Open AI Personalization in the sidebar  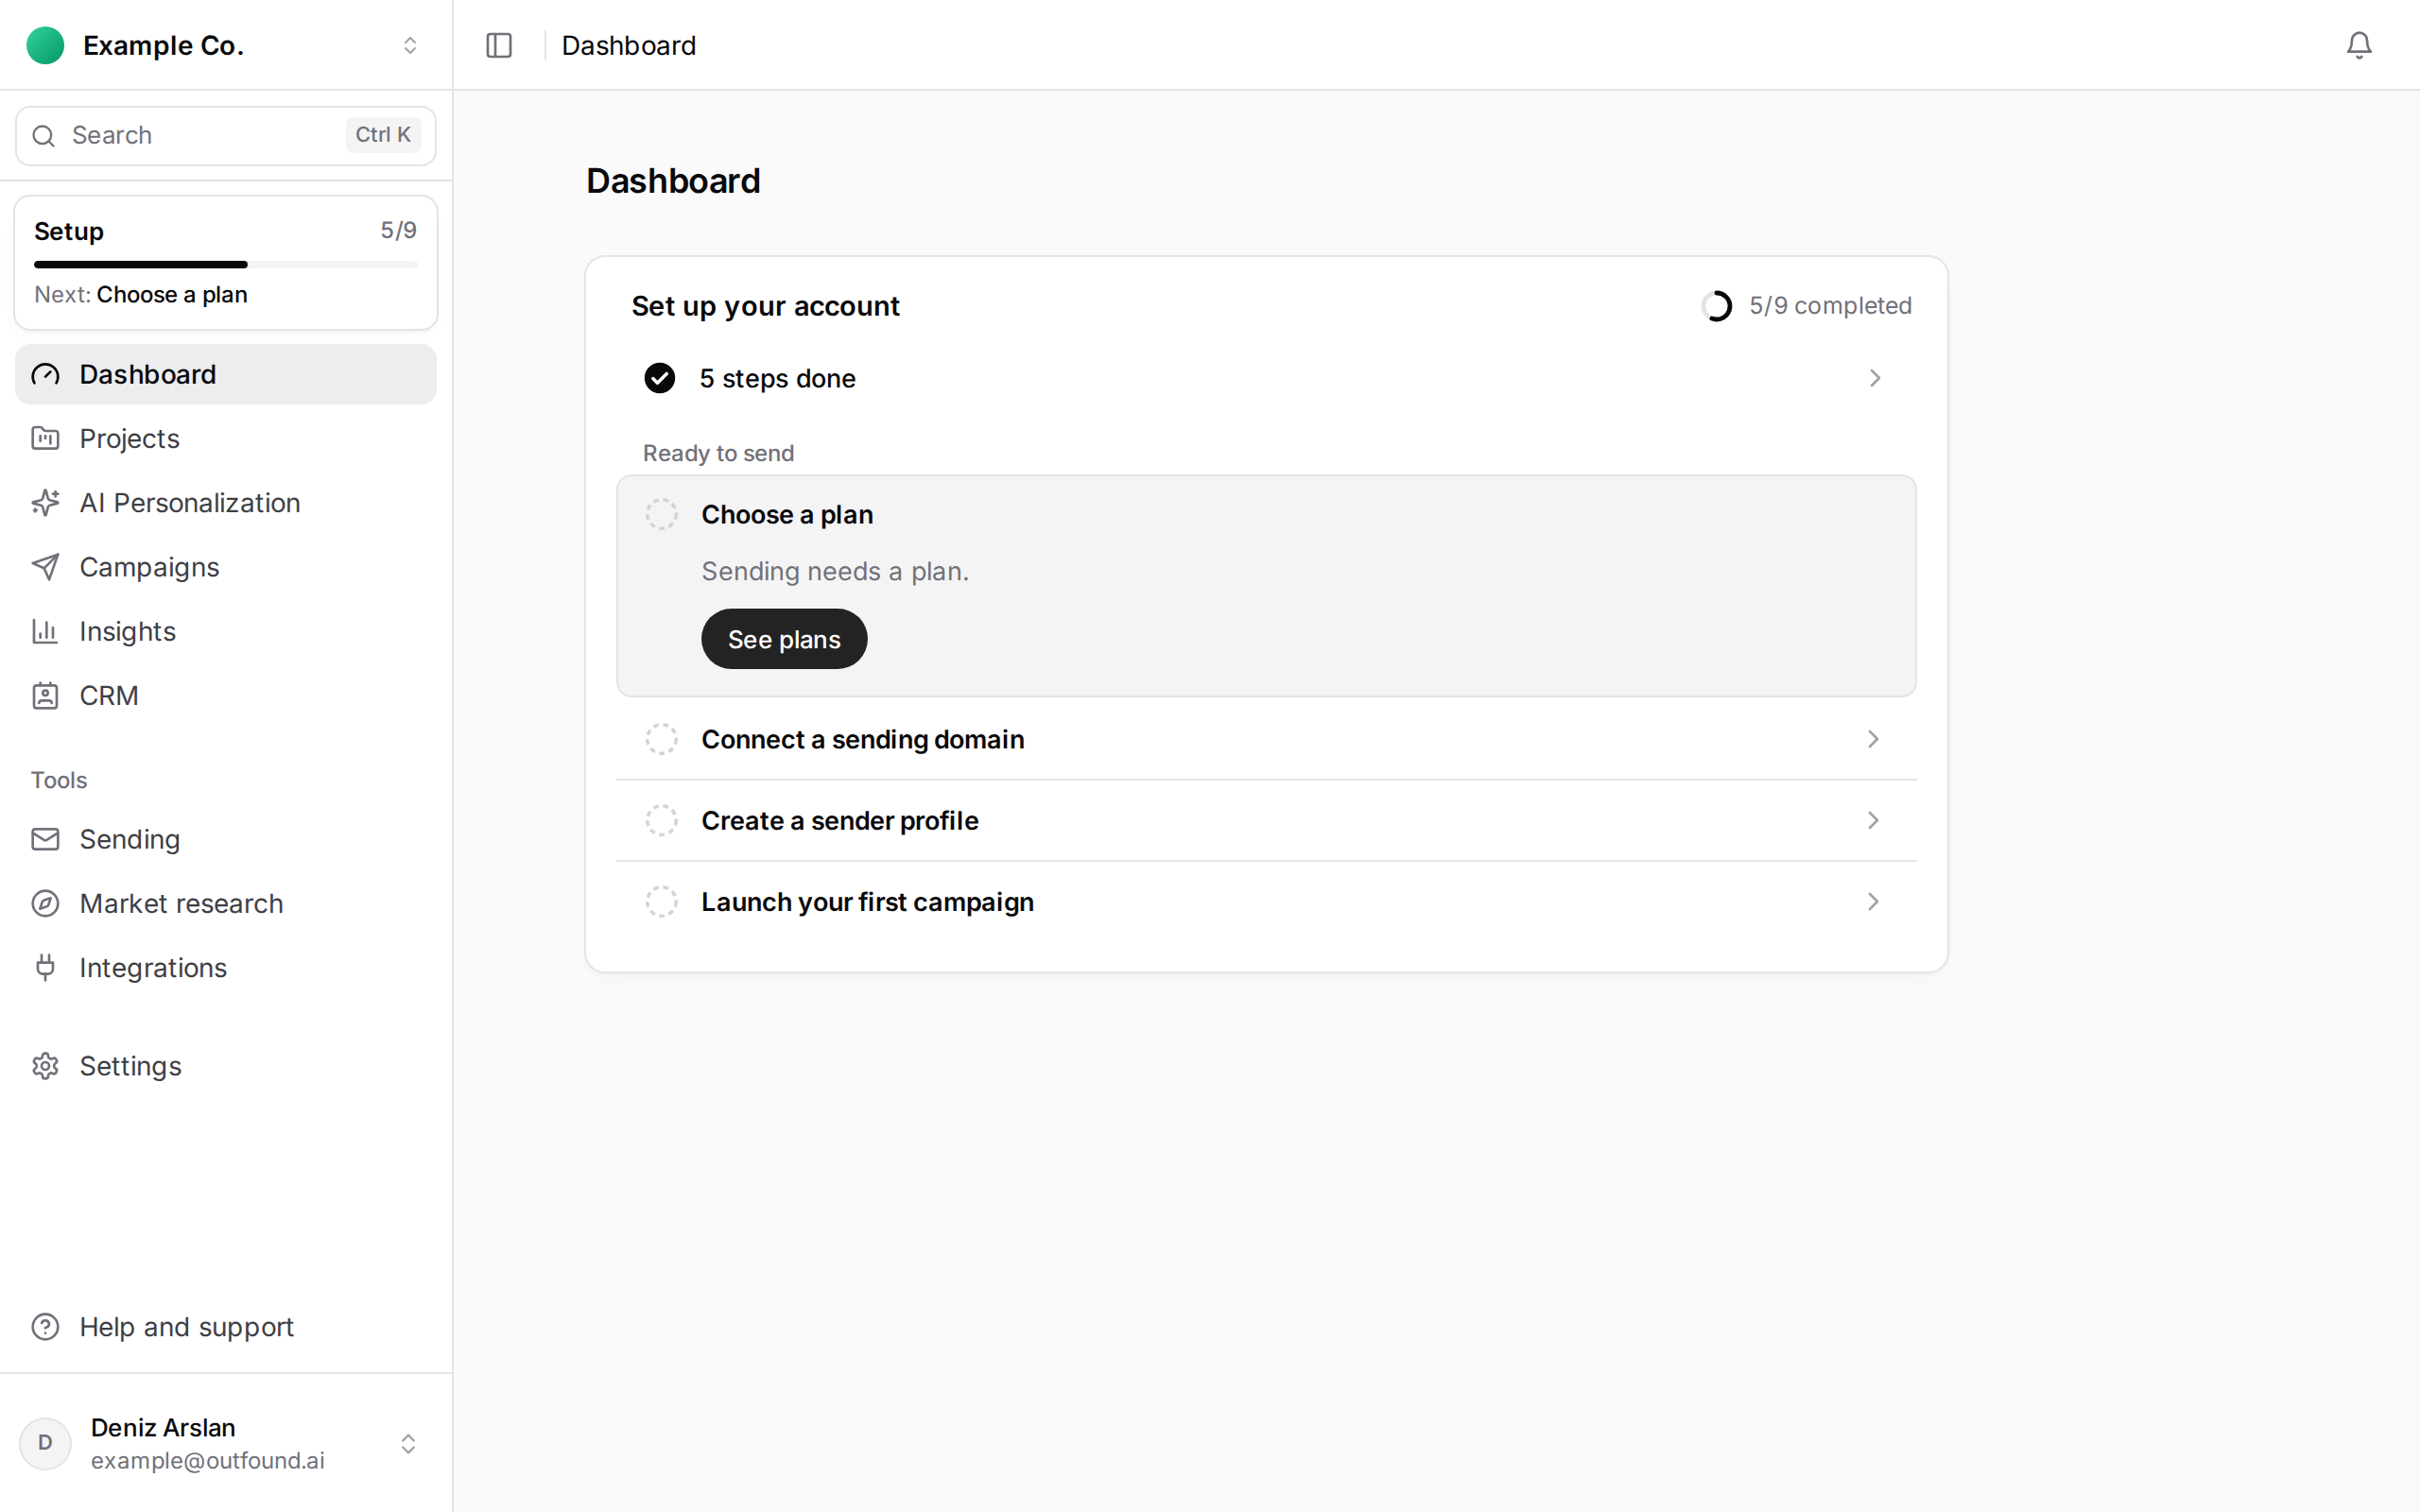(x=226, y=502)
